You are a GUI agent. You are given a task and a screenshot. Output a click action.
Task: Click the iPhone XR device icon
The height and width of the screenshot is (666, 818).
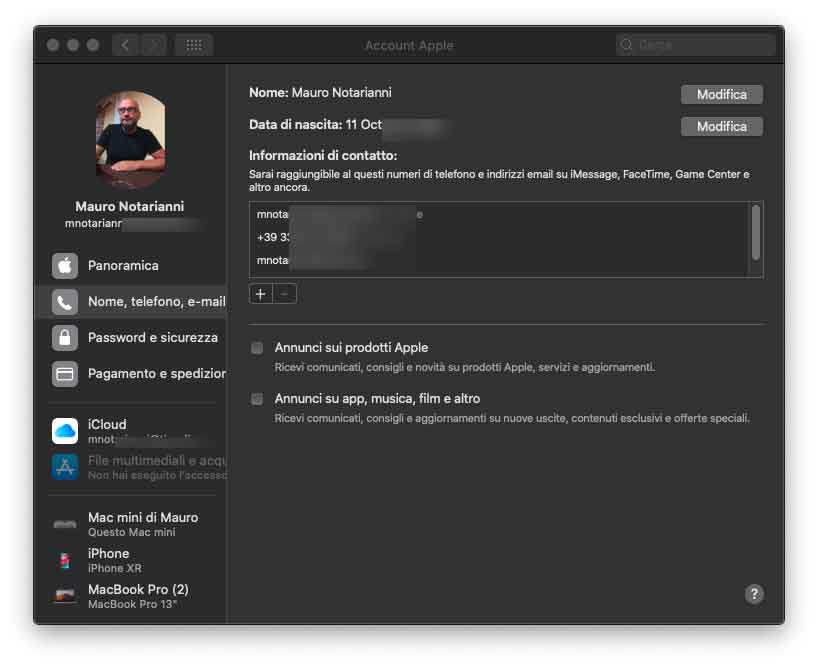(65, 561)
